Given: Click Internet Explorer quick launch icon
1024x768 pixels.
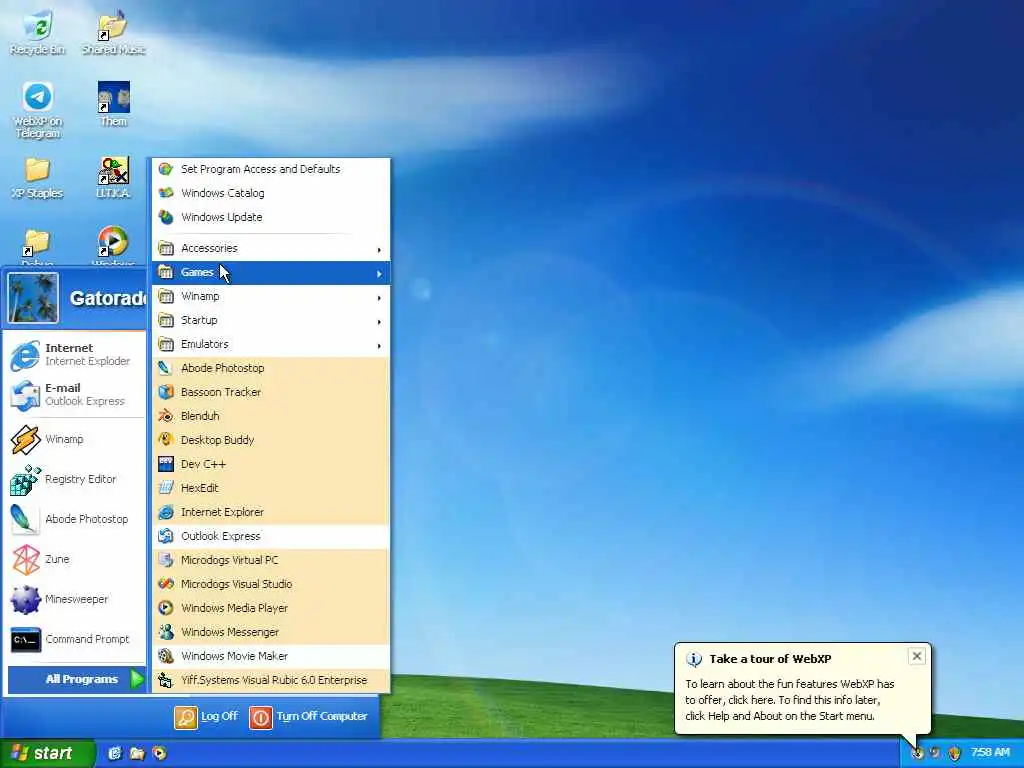Looking at the screenshot, I should click(115, 754).
